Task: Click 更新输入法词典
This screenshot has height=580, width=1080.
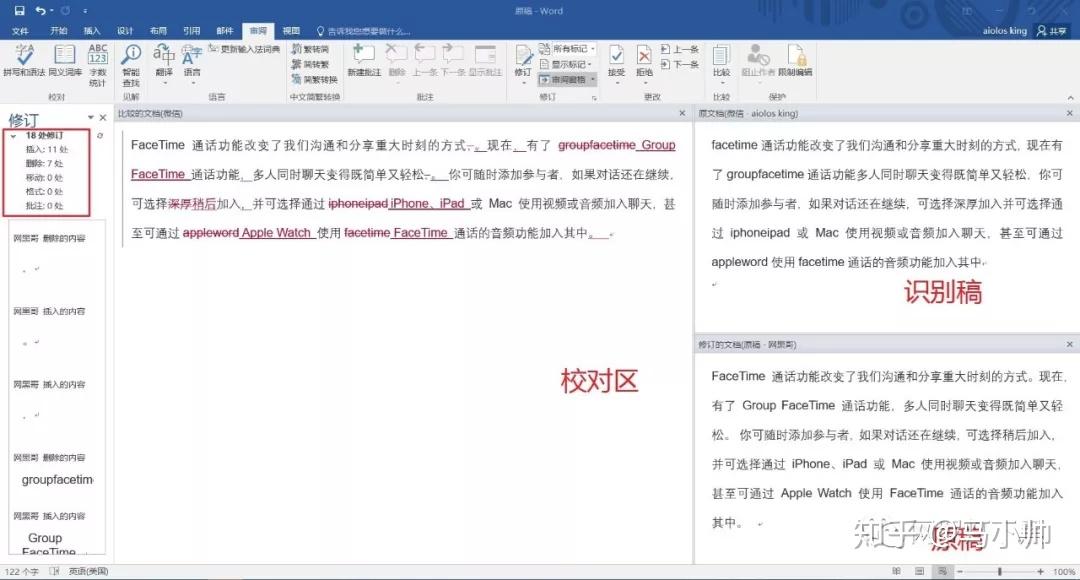Action: coord(245,49)
